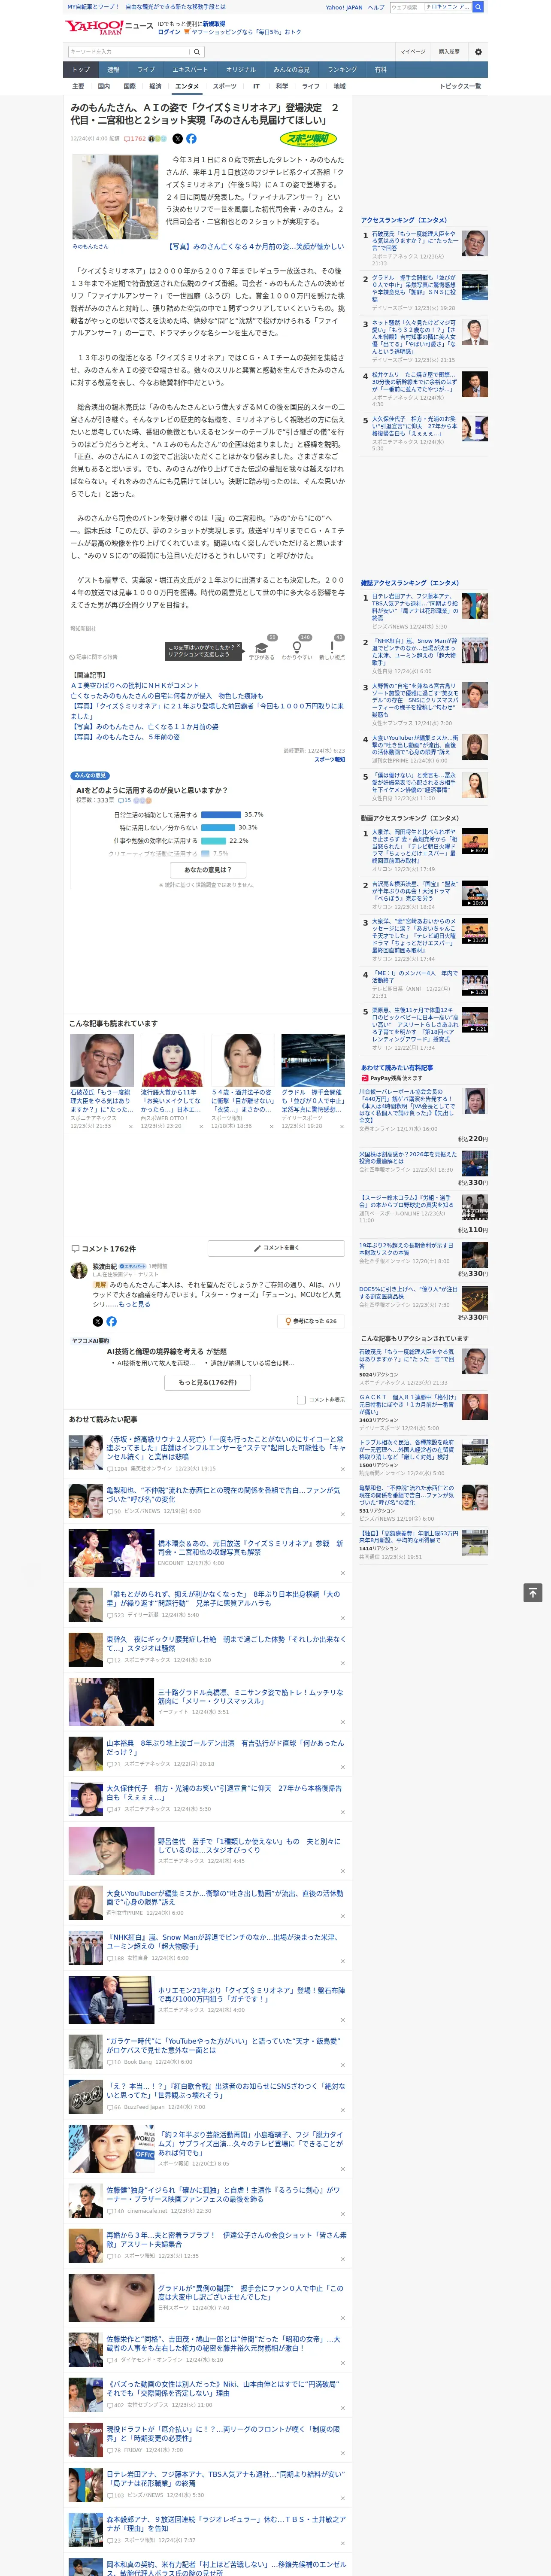Share the expert comment on Facebook
Screen dimensions: 551x2576
tap(111, 1321)
